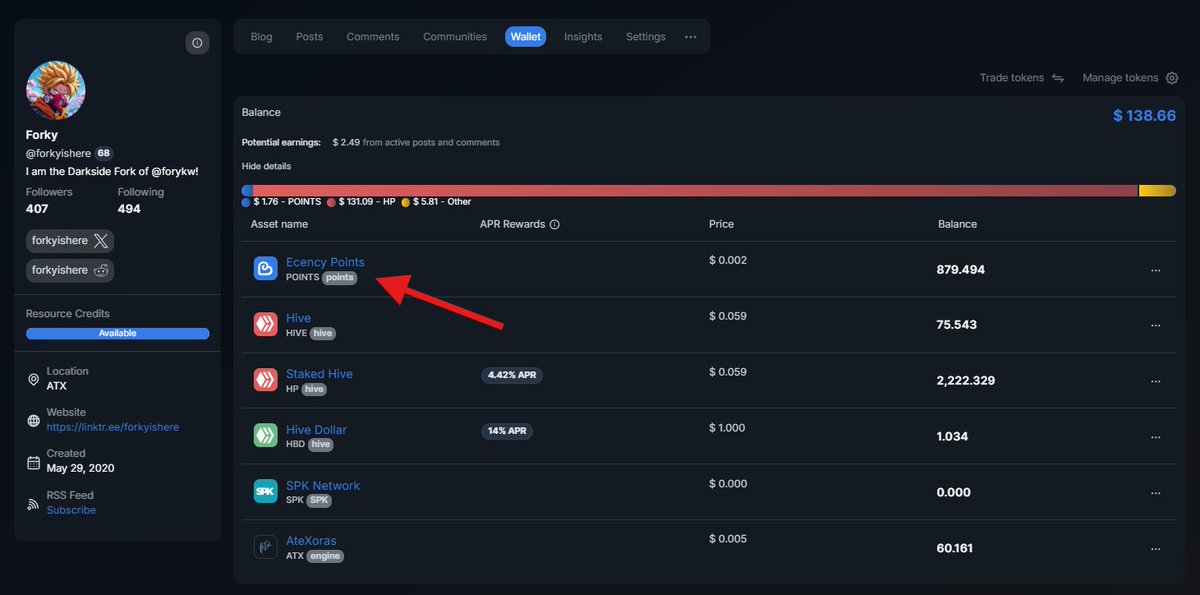Select the Wallet tab
Screen dimensions: 1200x595
tap(525, 37)
